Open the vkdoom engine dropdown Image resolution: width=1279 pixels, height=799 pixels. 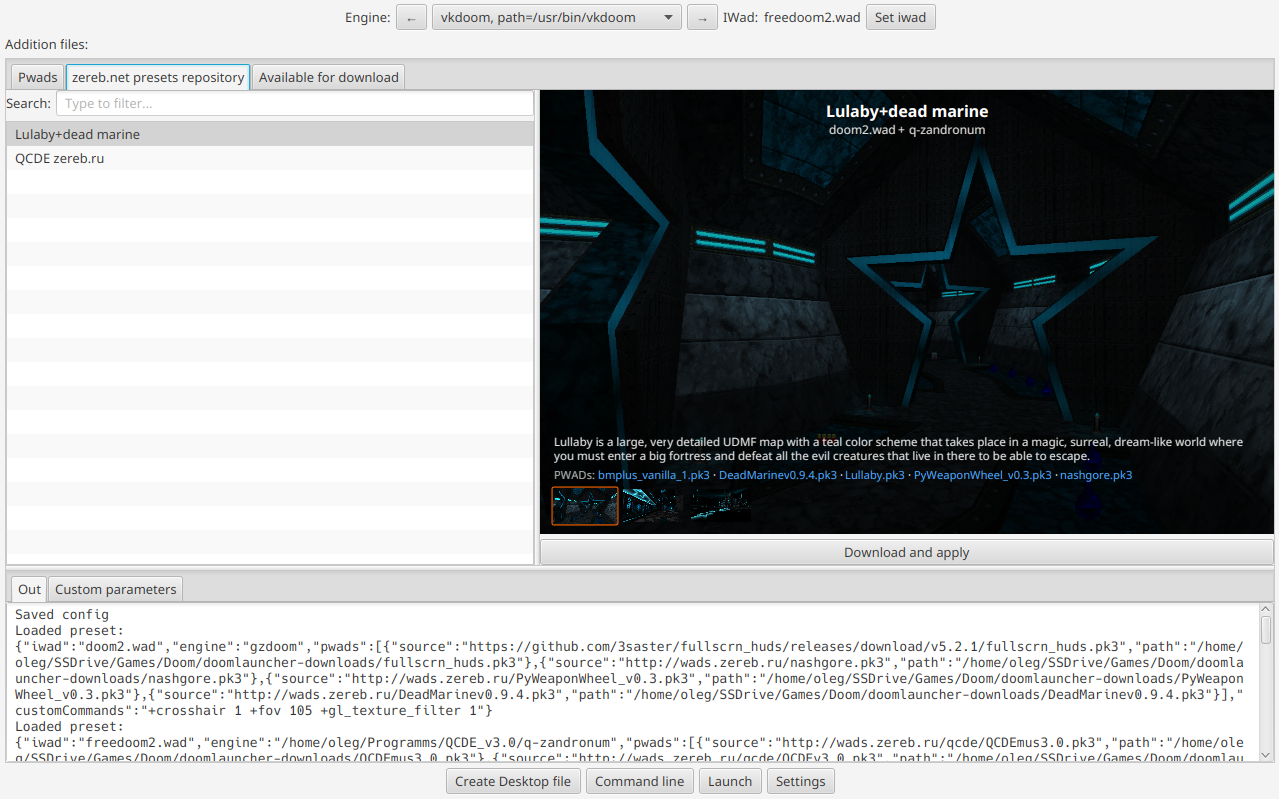point(557,17)
